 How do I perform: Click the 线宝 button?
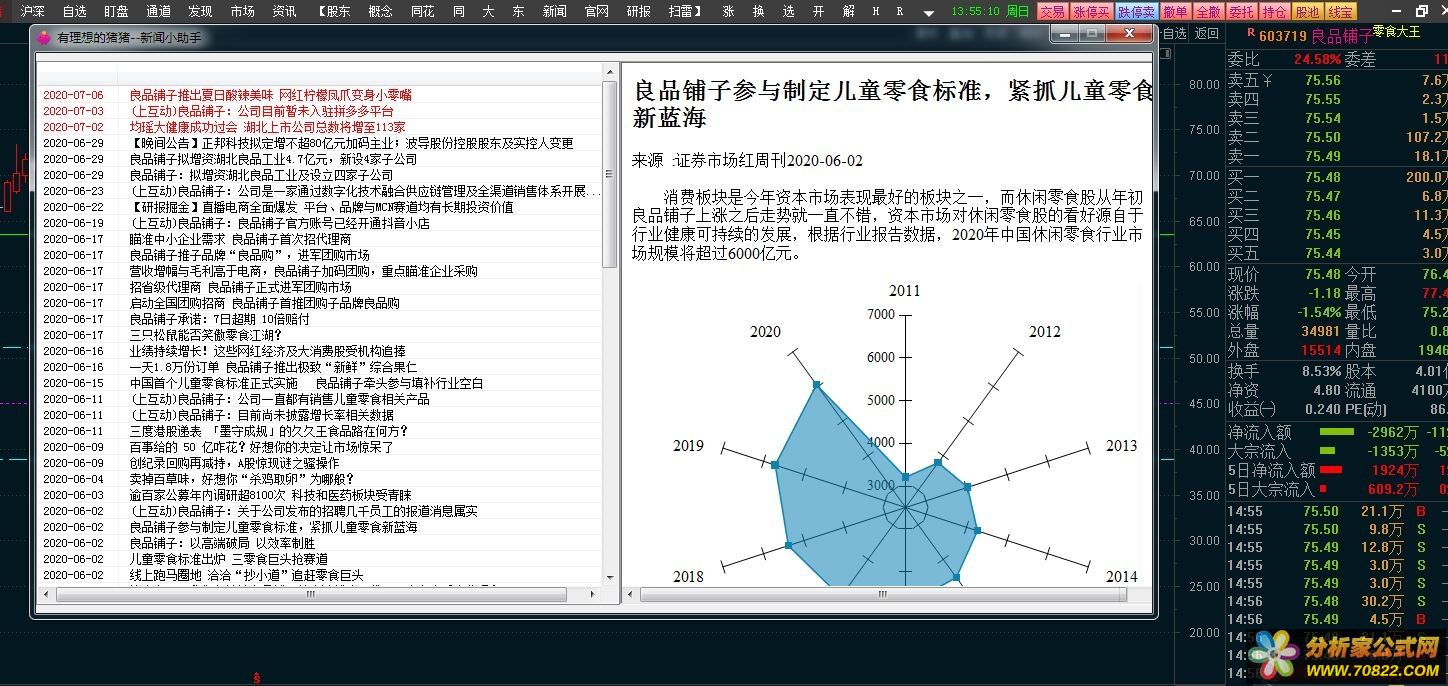[x=1340, y=12]
